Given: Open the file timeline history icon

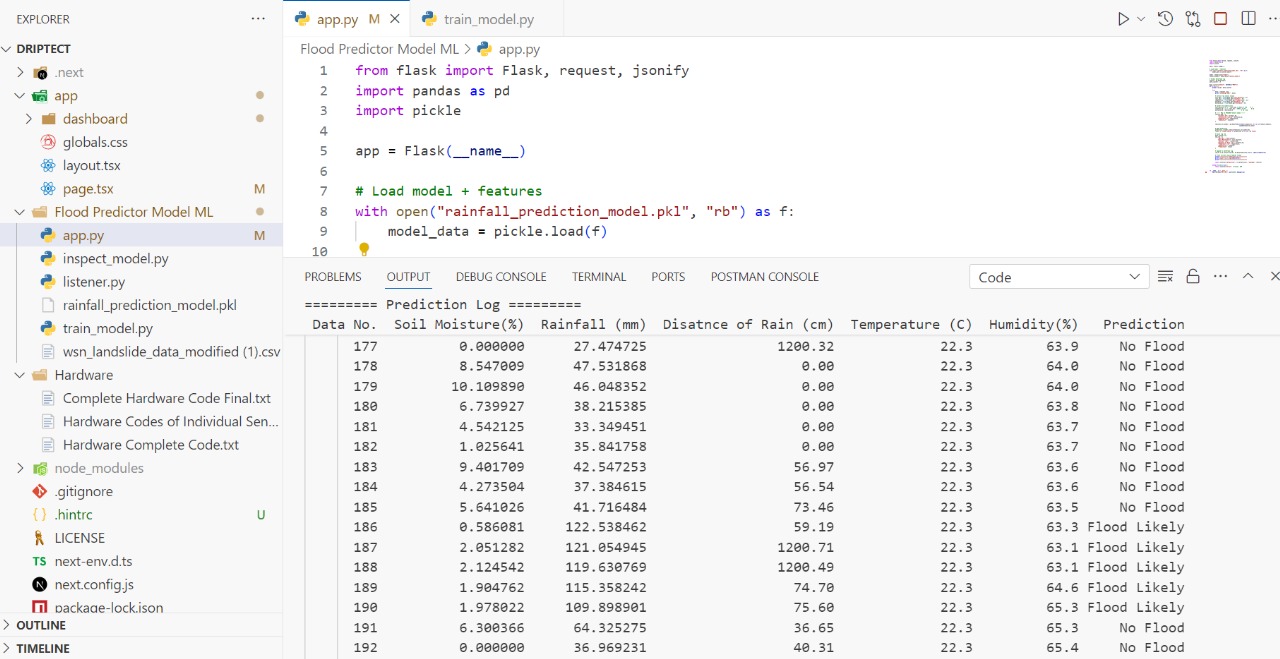Looking at the screenshot, I should (1165, 19).
